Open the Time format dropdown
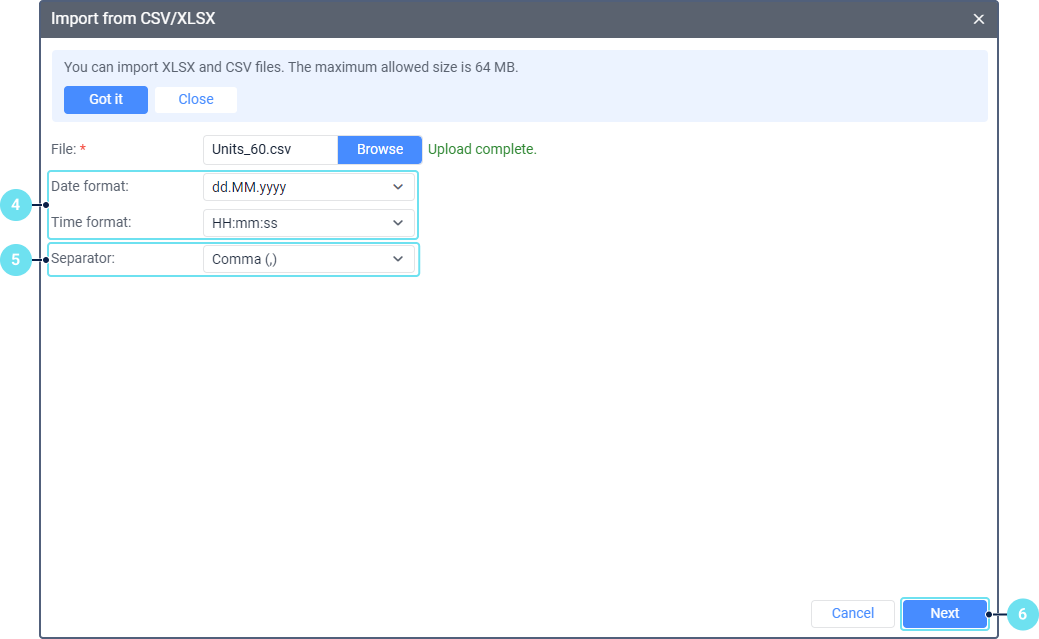Screen dimensions: 1039x639 coord(309,223)
